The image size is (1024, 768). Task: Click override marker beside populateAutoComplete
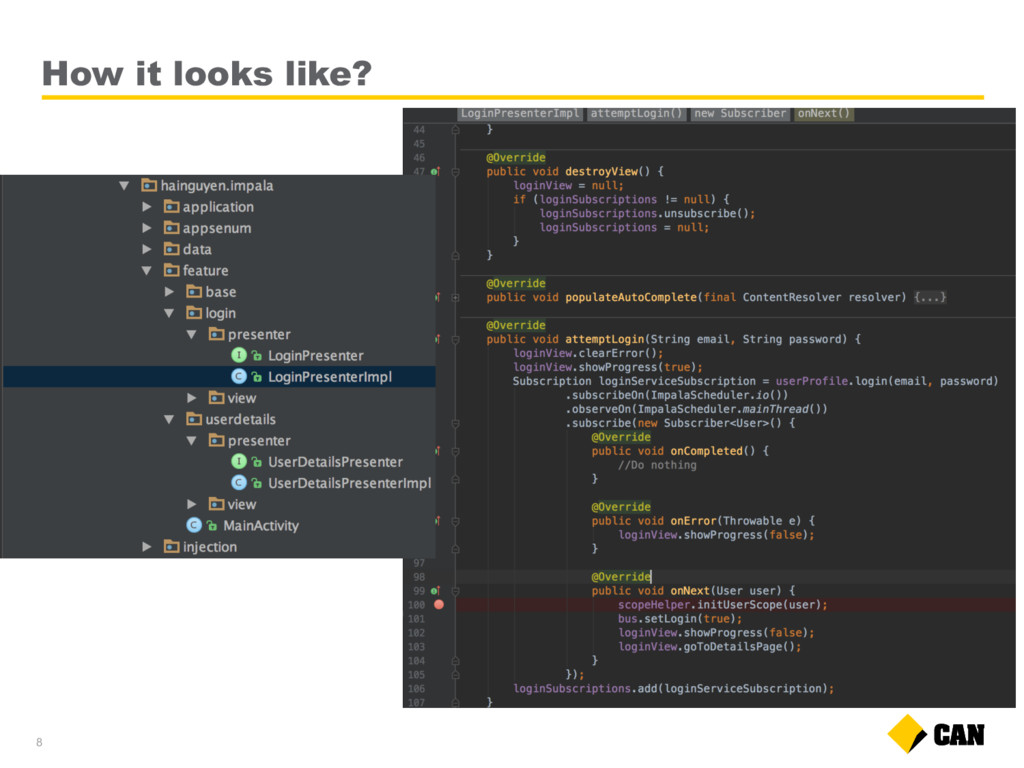[438, 298]
